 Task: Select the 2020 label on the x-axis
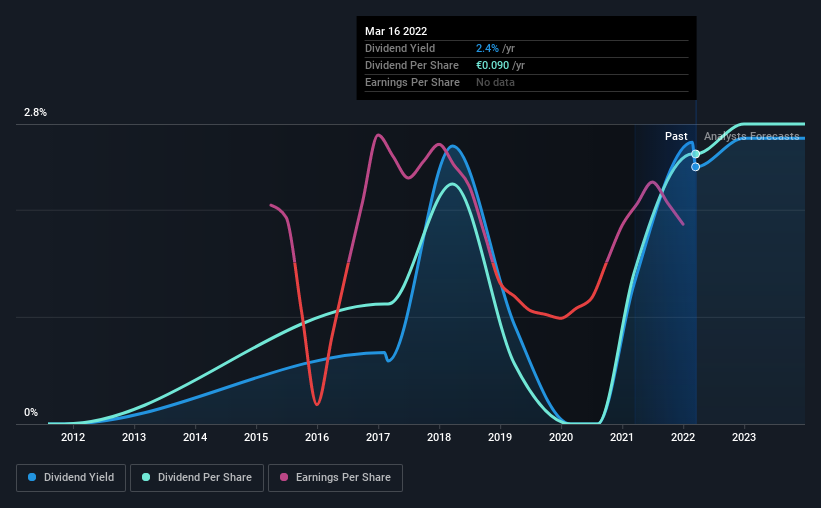click(561, 437)
